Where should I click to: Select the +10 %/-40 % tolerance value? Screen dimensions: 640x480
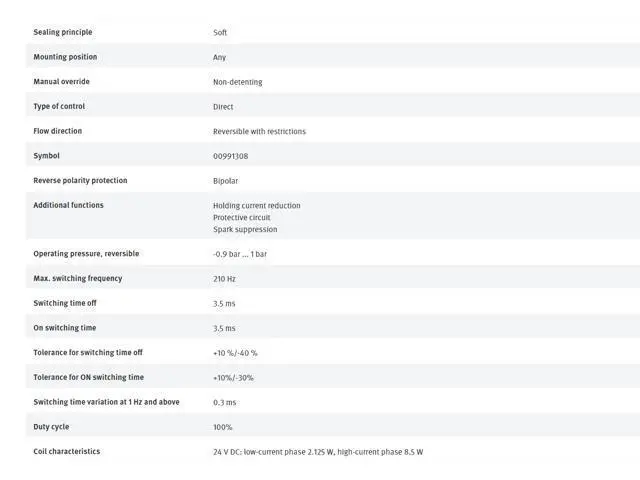pyautogui.click(x=235, y=353)
